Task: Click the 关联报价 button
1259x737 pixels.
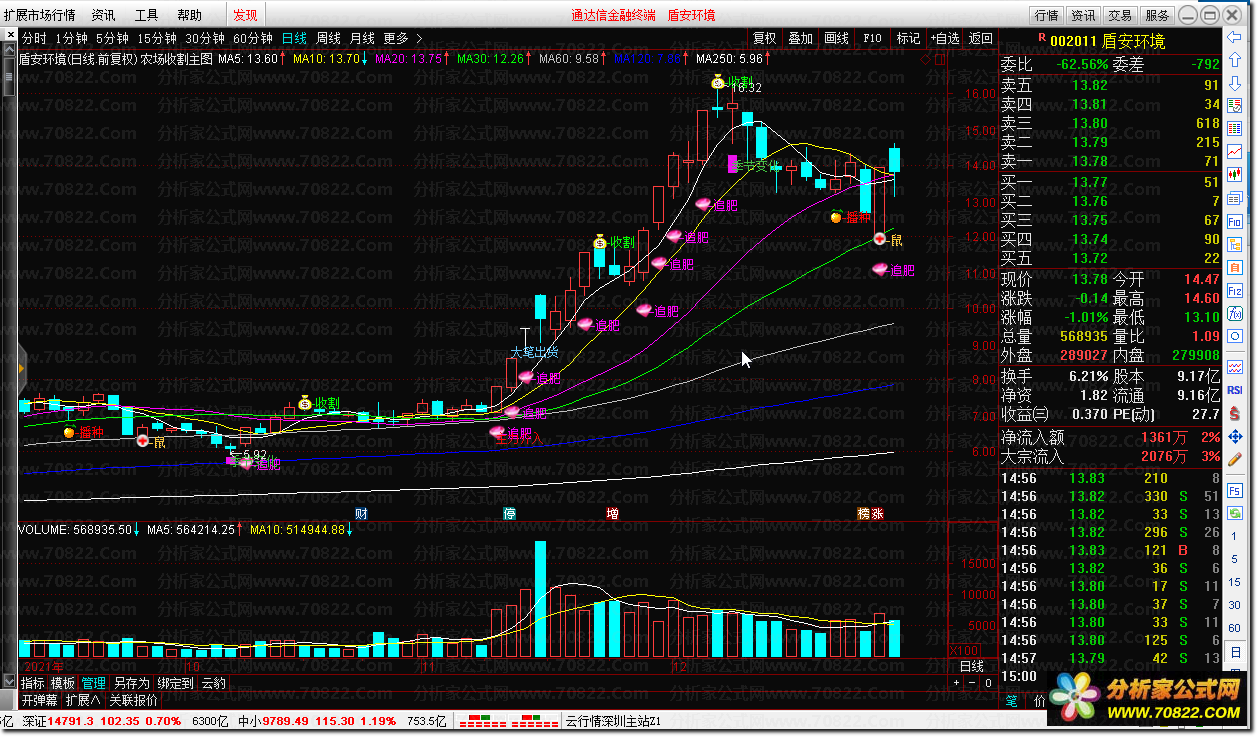Action: (133, 700)
